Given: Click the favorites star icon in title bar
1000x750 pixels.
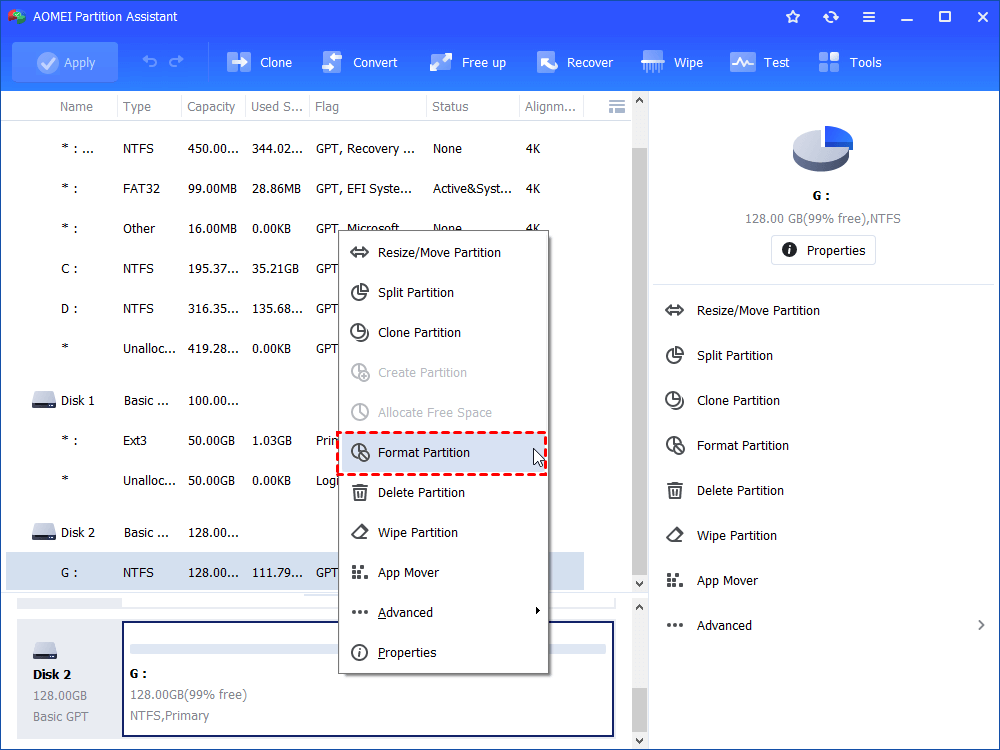Looking at the screenshot, I should pos(793,17).
